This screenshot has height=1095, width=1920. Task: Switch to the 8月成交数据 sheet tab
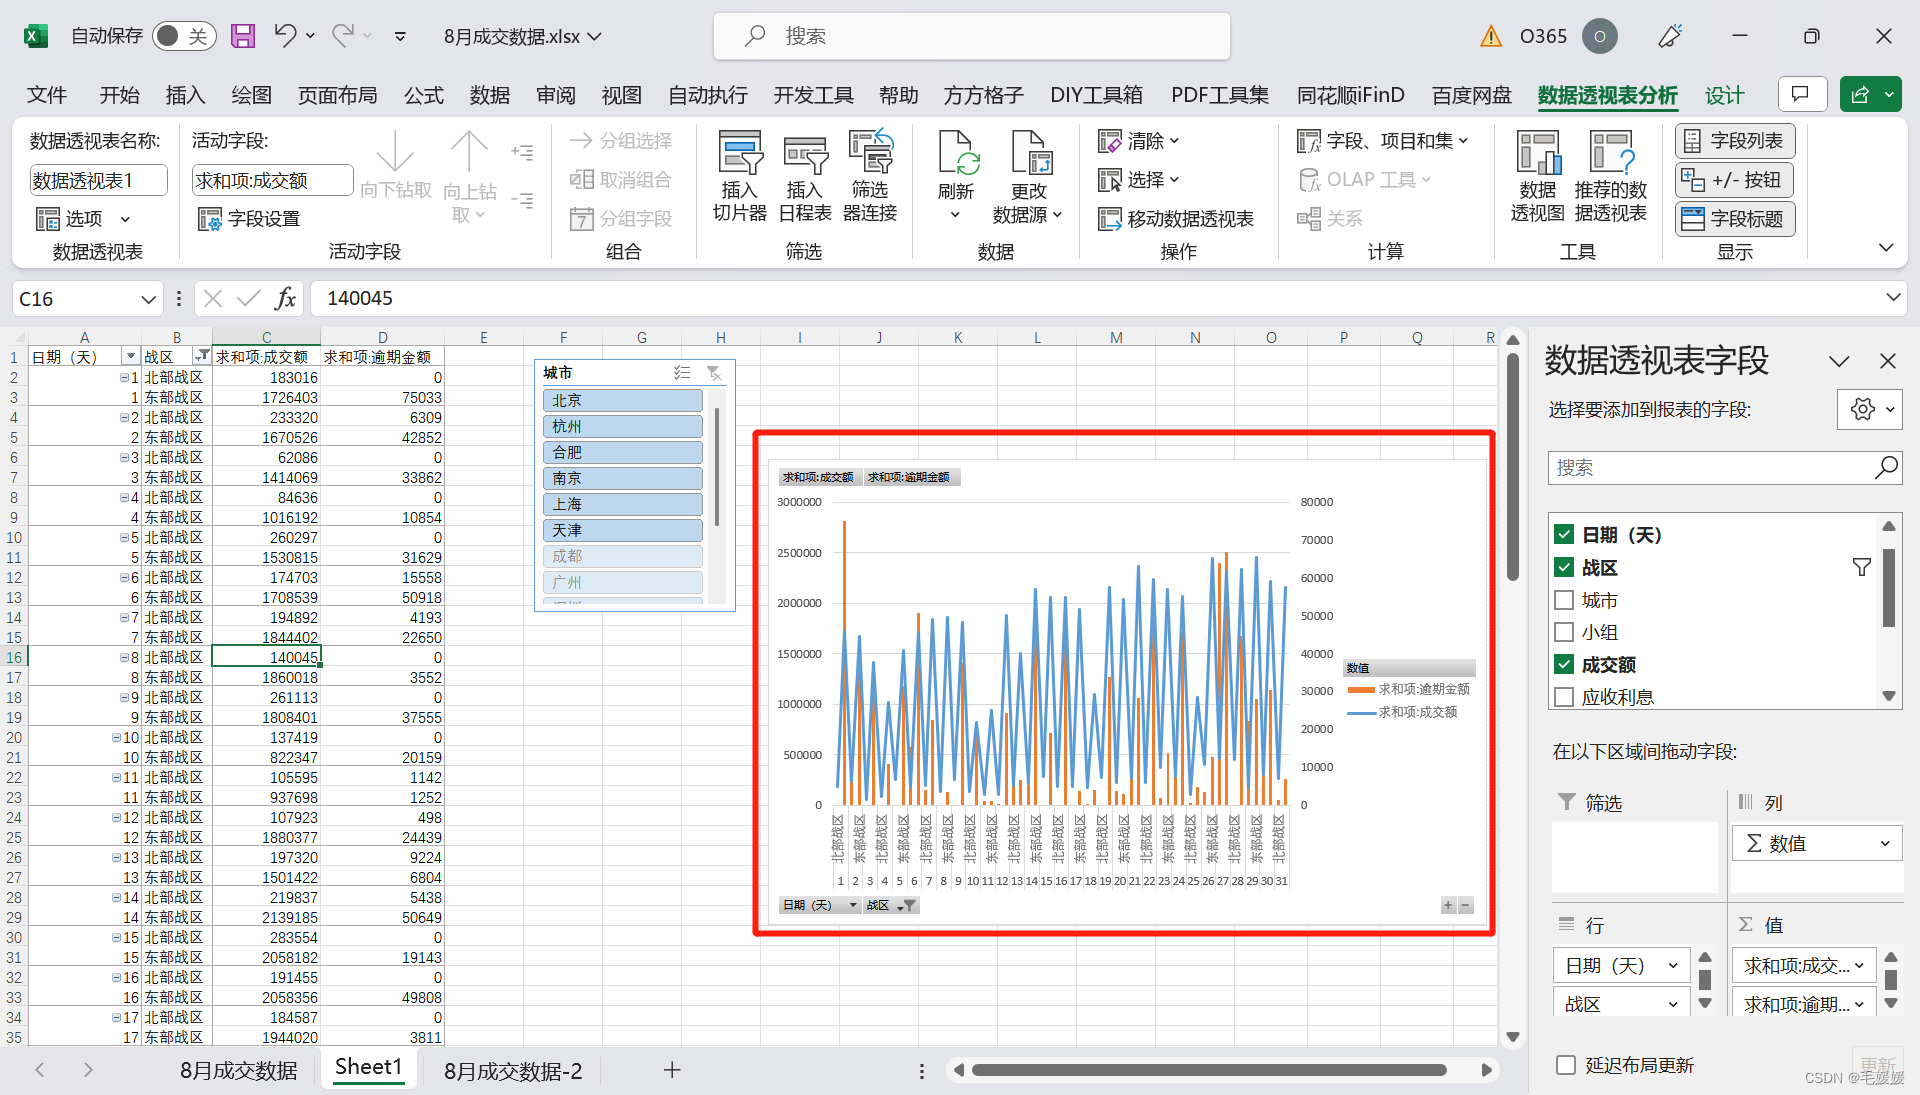tap(239, 1070)
